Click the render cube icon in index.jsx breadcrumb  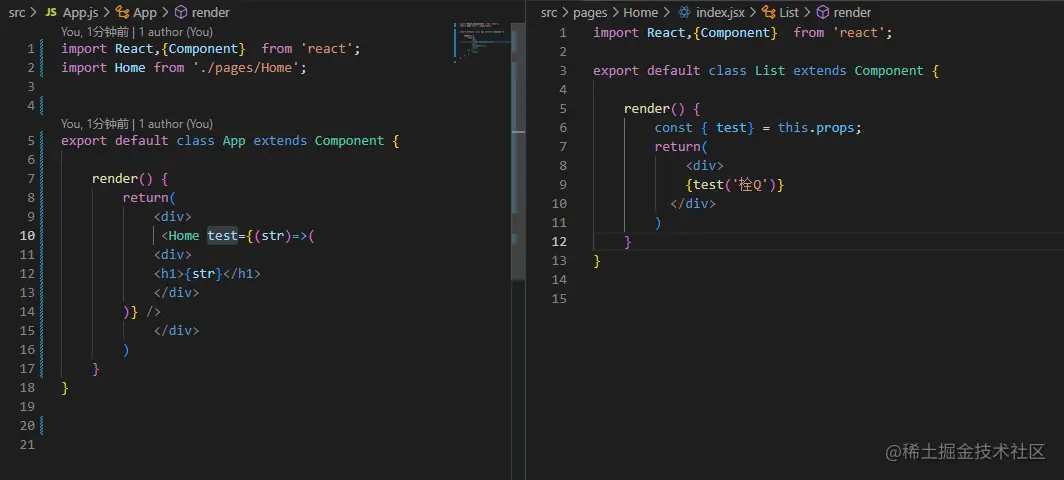(x=822, y=12)
